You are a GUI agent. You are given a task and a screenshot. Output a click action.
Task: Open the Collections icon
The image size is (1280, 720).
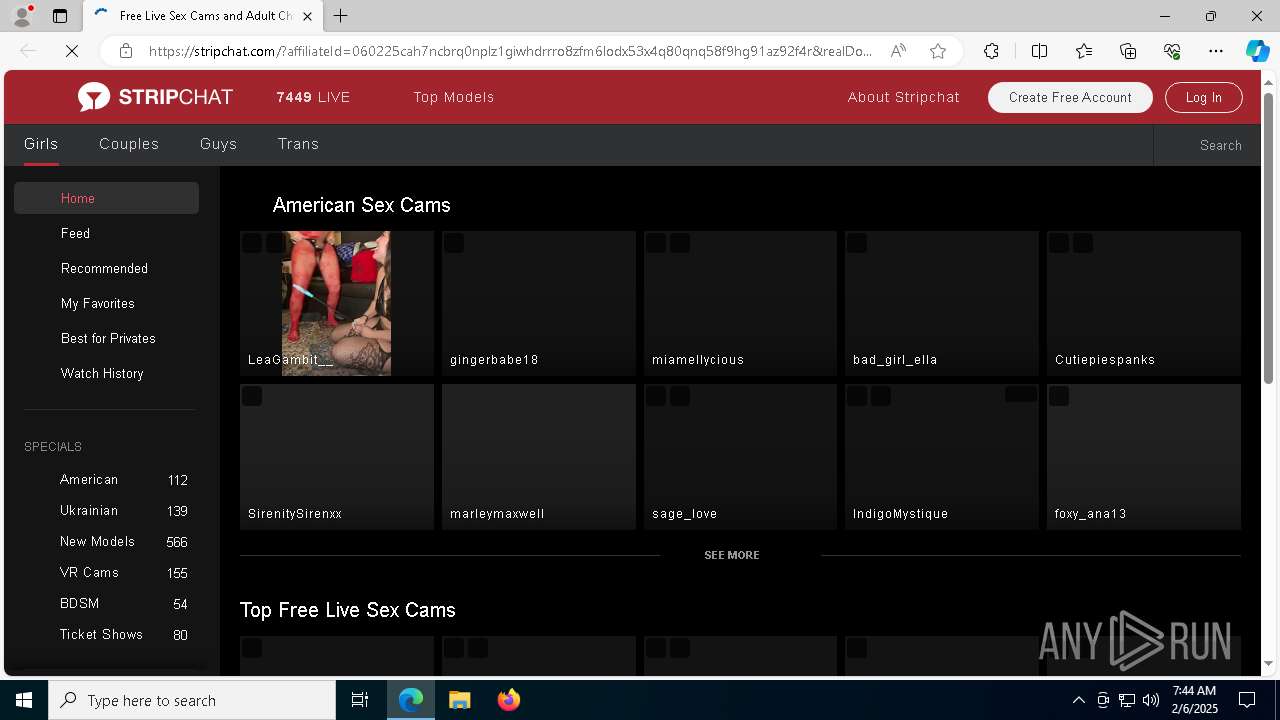coord(1128,51)
